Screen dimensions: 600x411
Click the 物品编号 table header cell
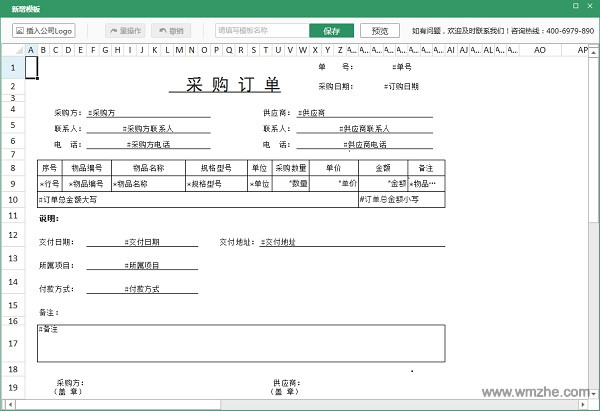pyautogui.click(x=87, y=168)
